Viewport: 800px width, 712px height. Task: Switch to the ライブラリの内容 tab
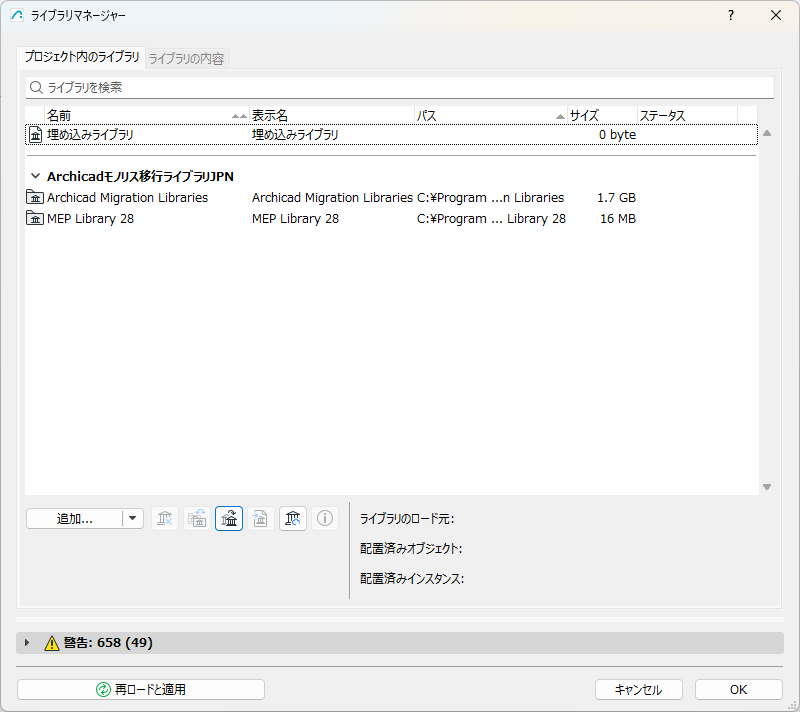coord(186,59)
